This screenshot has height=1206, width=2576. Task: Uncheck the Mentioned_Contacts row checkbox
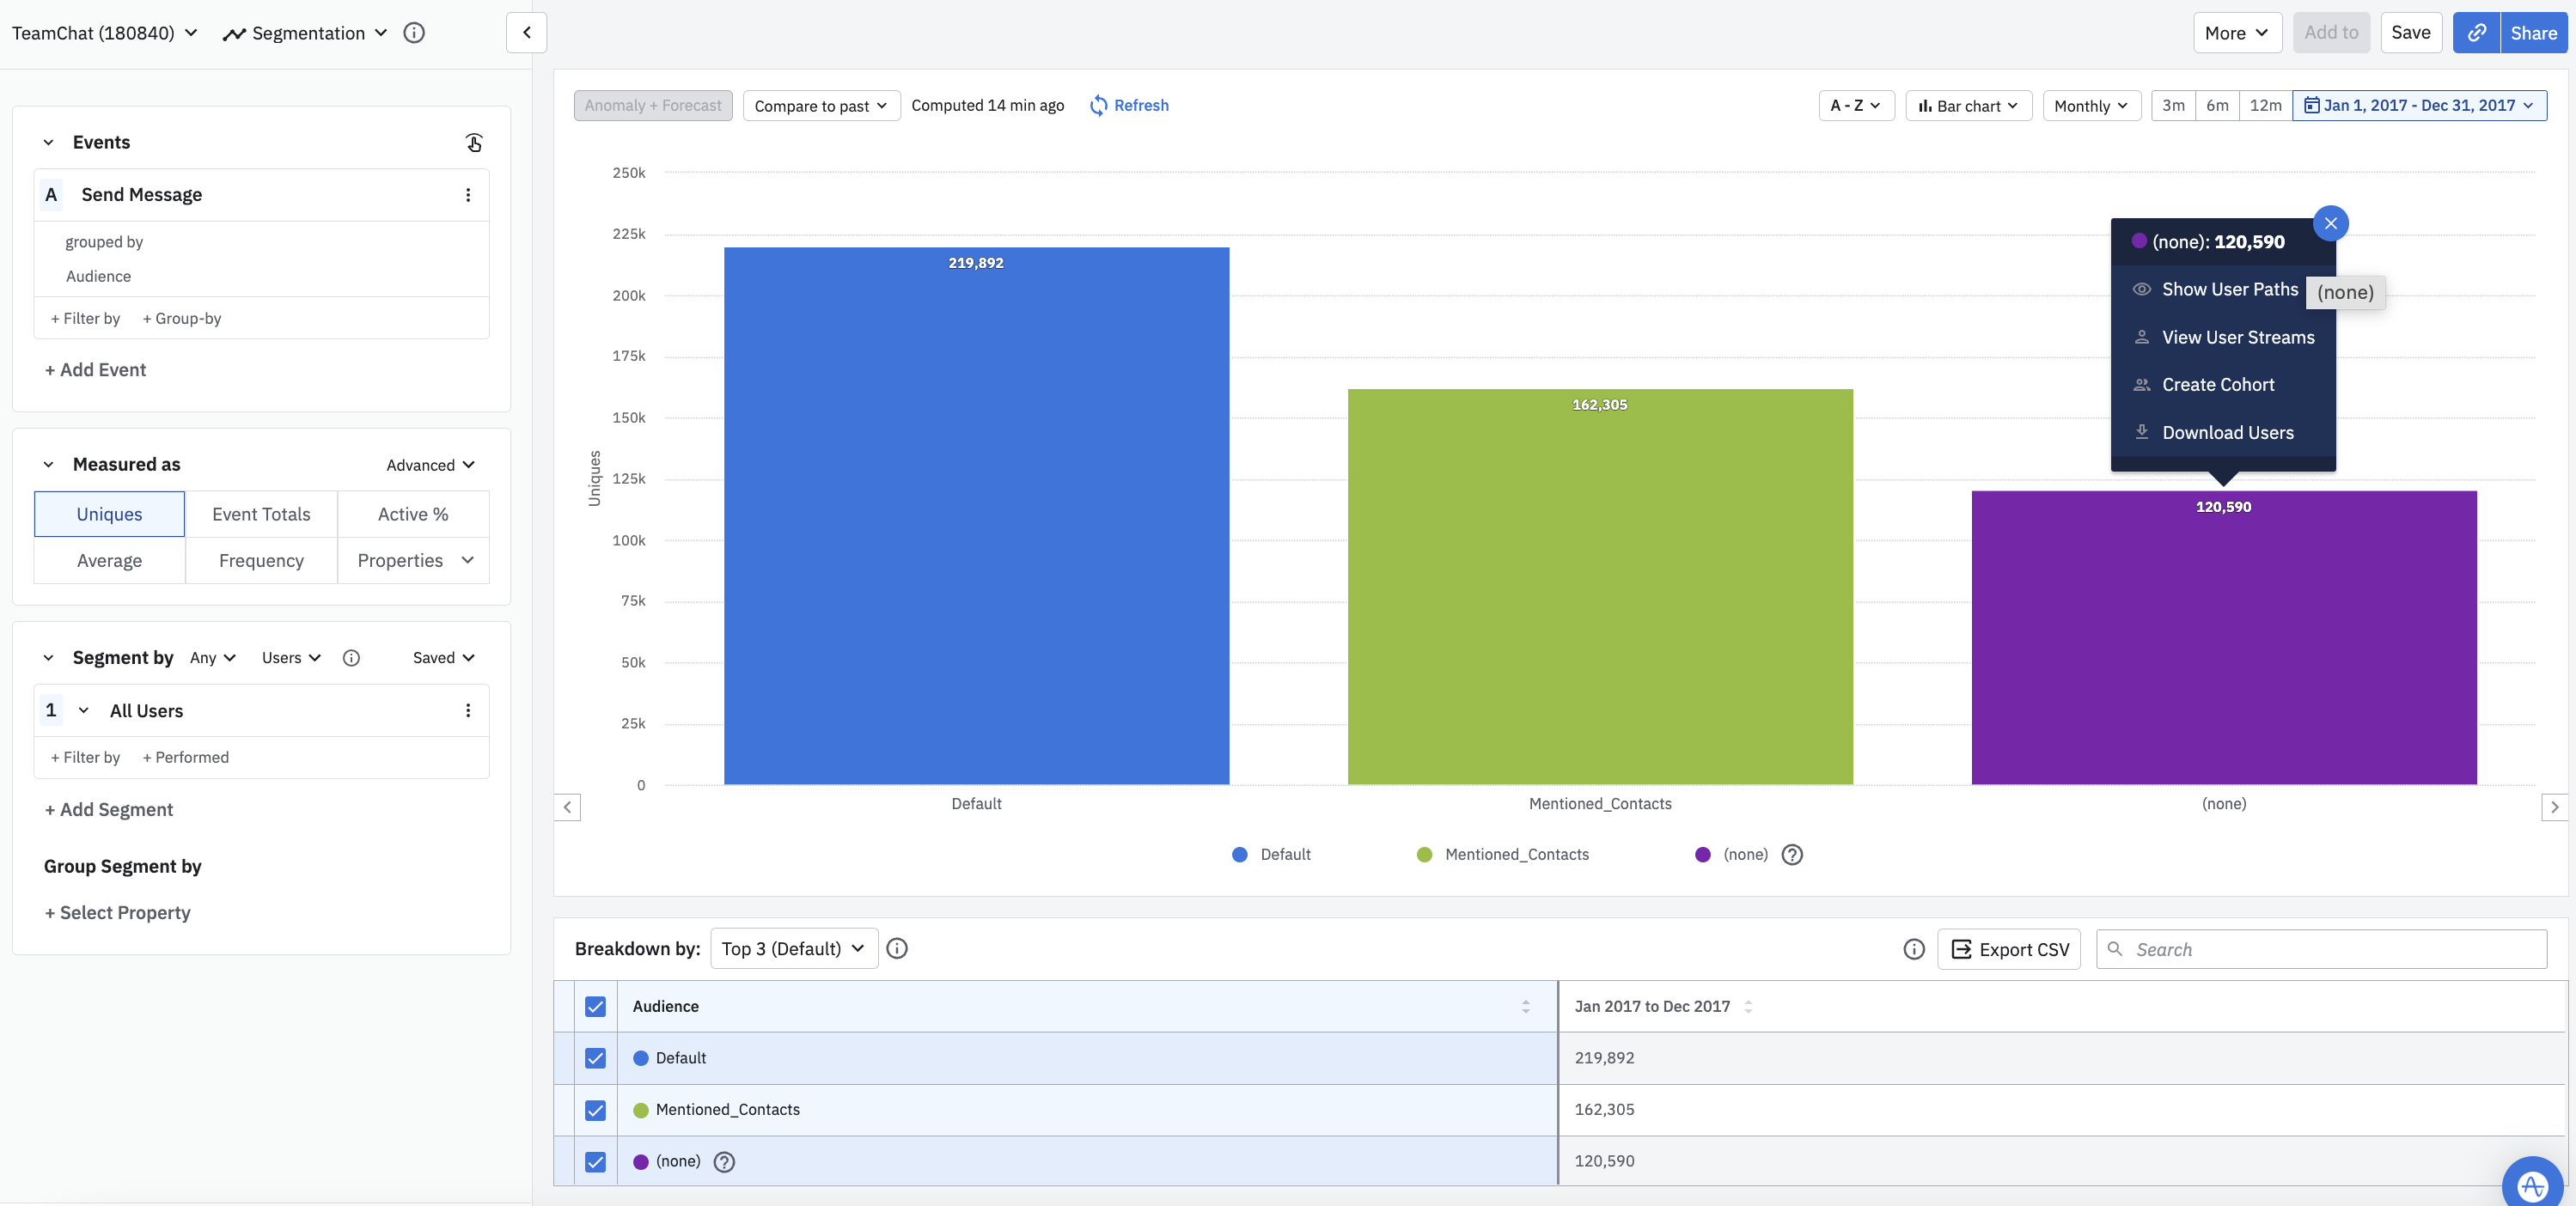coord(595,1110)
